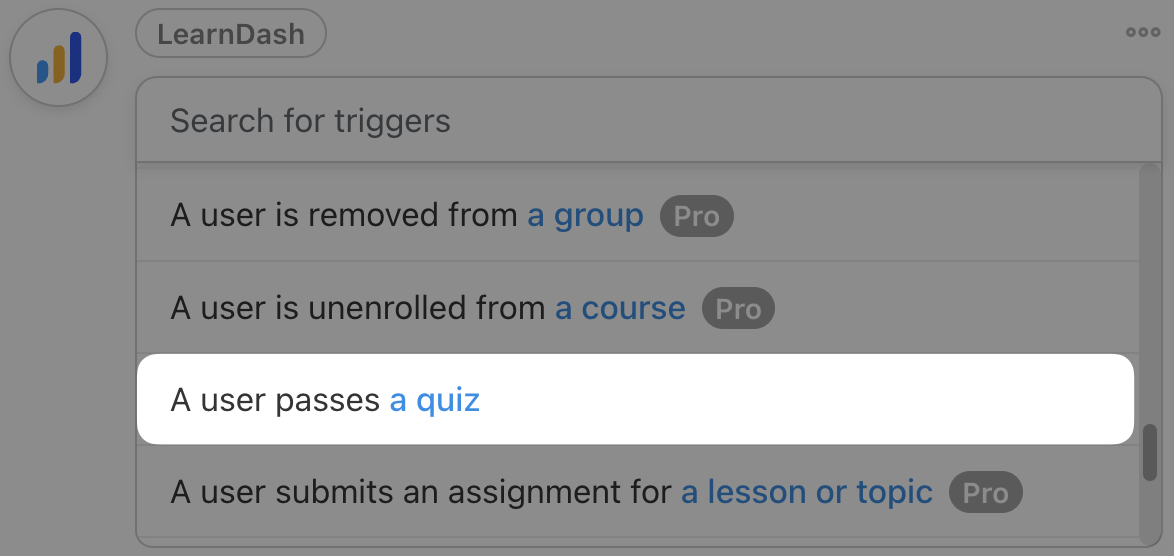Click the "A user passes" text

[276, 400]
